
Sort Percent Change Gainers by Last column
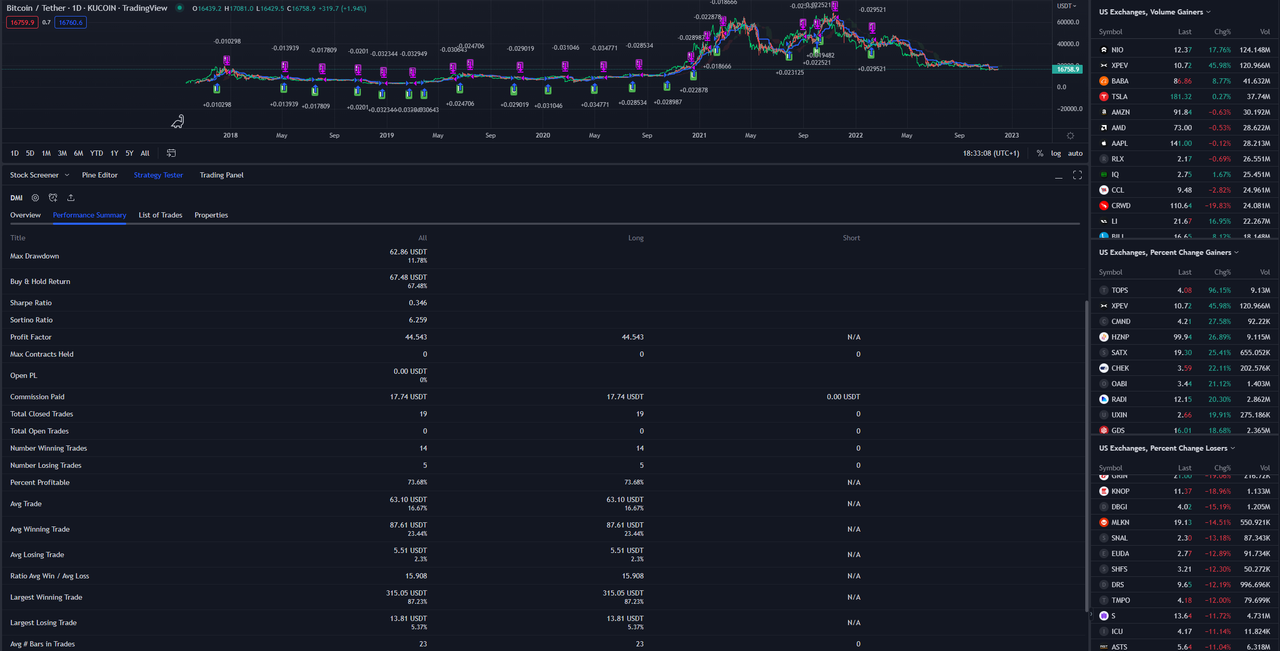coord(1184,272)
